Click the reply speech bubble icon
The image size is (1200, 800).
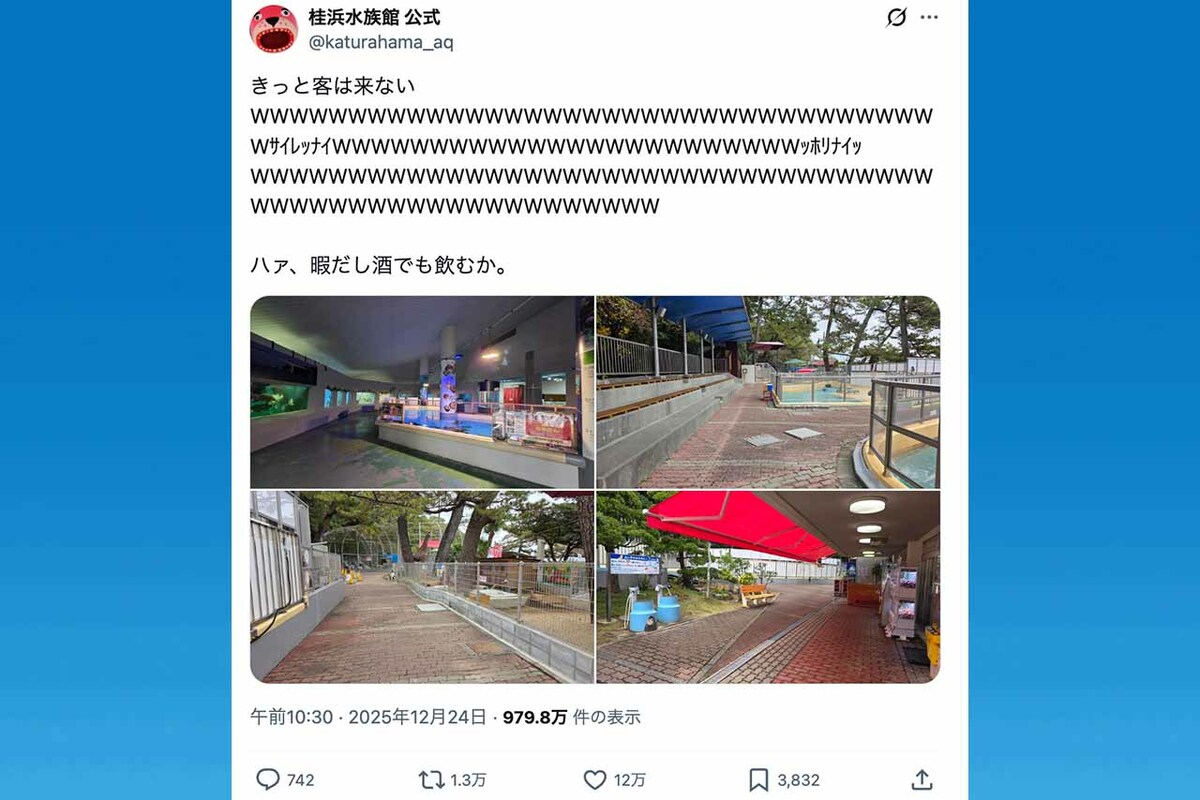[268, 780]
